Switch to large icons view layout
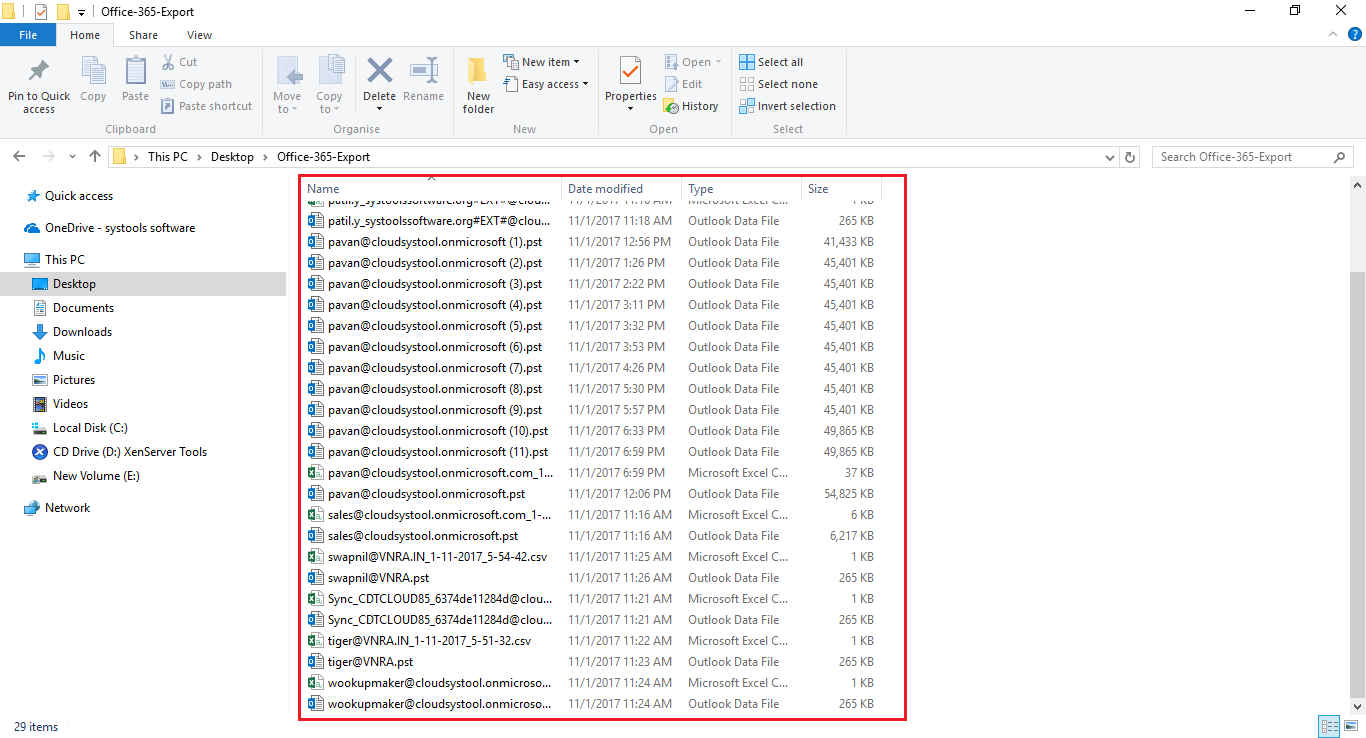Screen dimensions: 1366x738 [x=1351, y=727]
